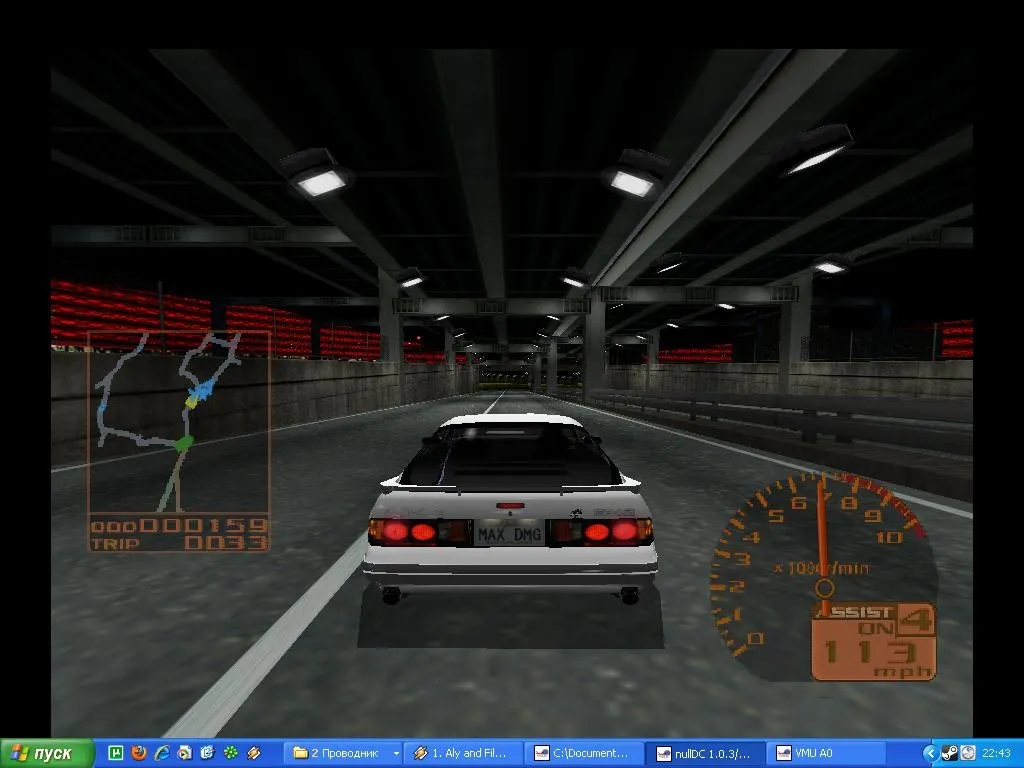Open the 2 Проводник taskbar group
Image resolution: width=1024 pixels, height=768 pixels.
(x=344, y=754)
